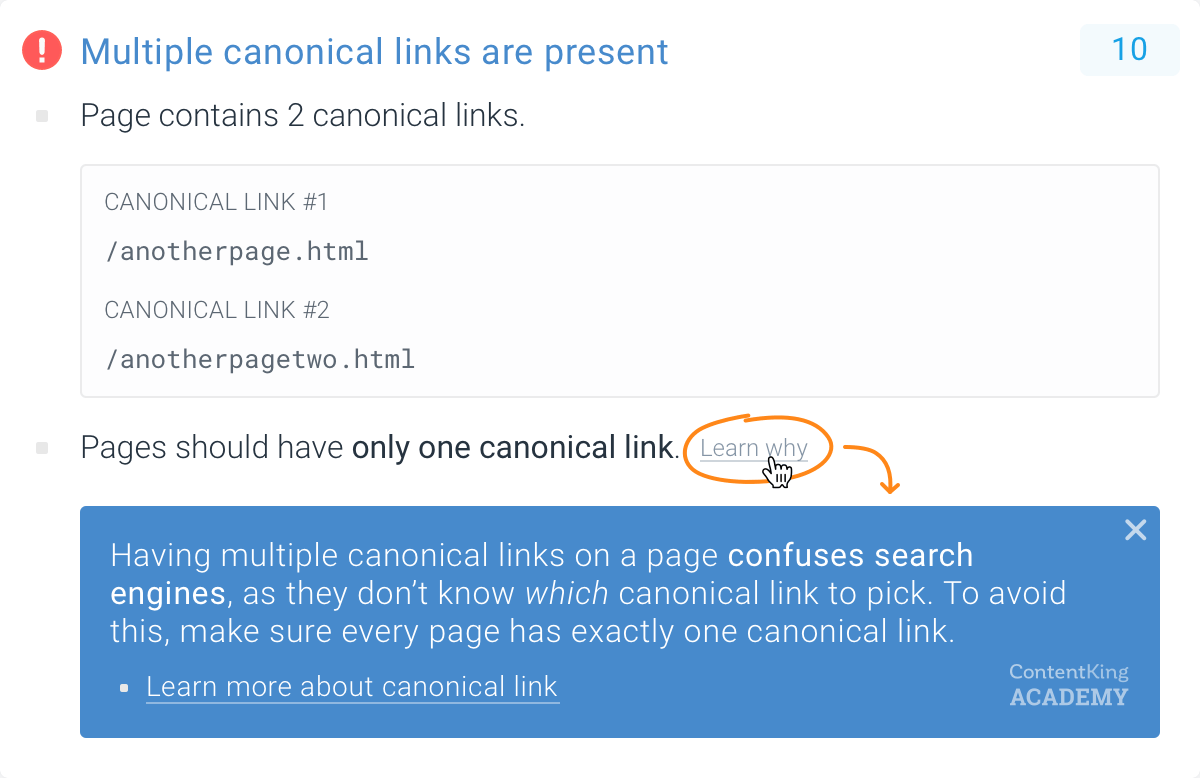Click the text 'Page contains 2 canonical links.'
The image size is (1200, 778).
coord(302,116)
